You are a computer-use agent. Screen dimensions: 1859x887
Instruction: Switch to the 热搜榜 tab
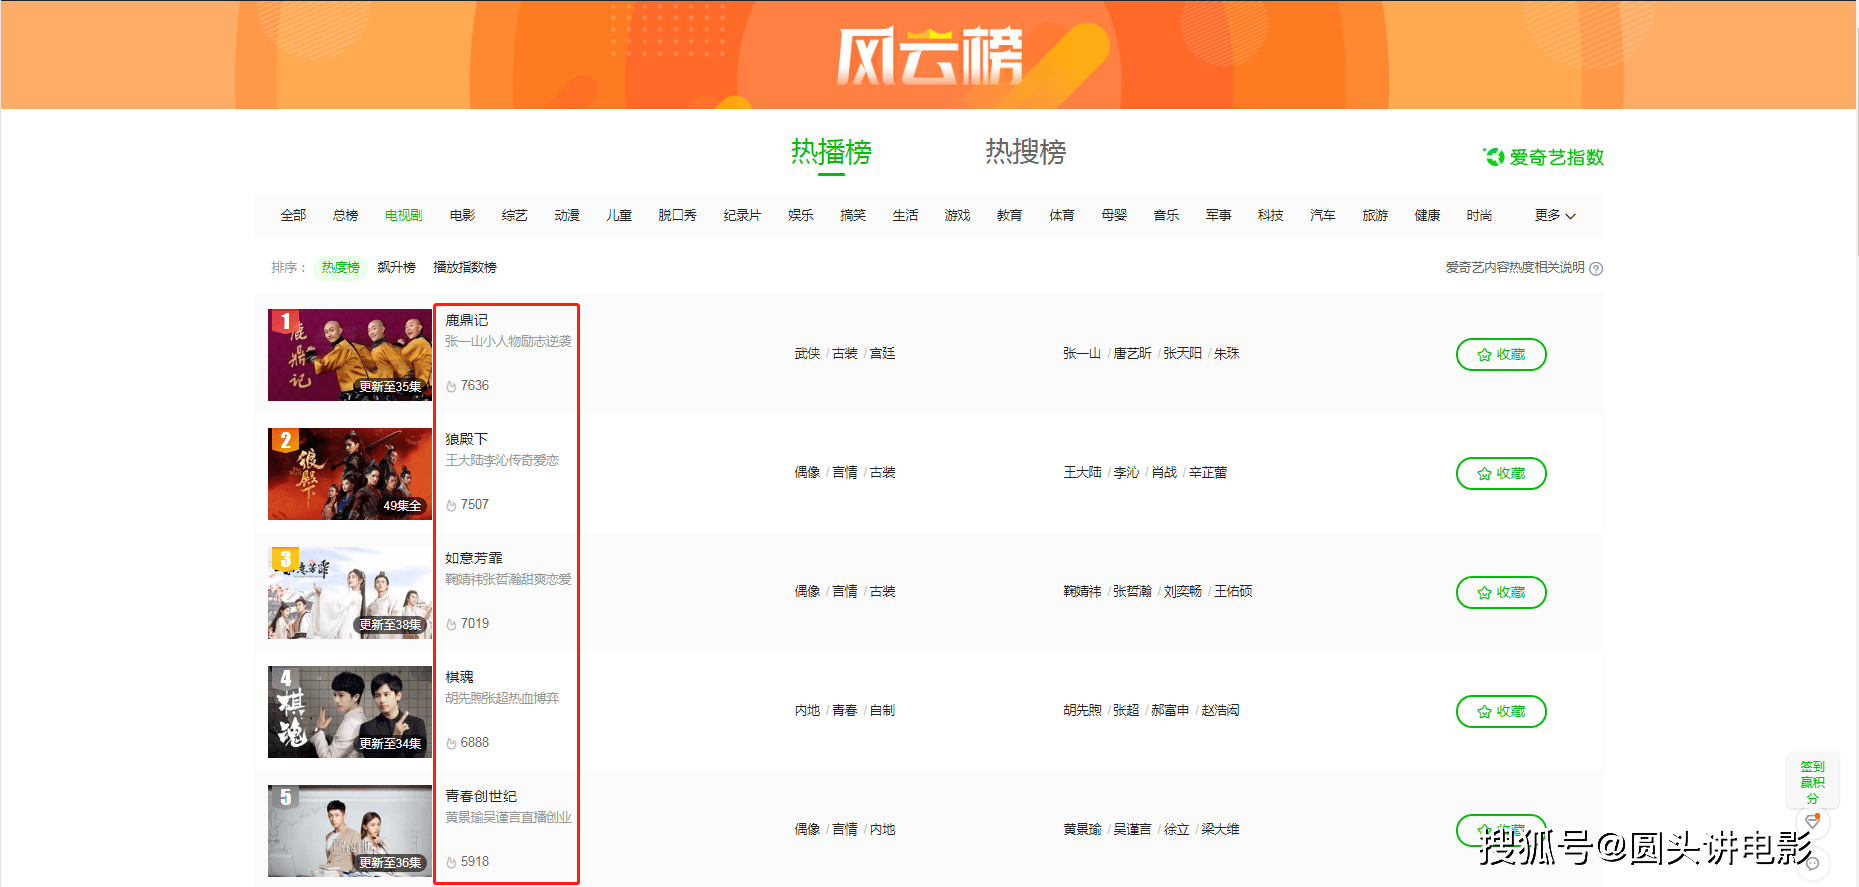pos(1025,152)
